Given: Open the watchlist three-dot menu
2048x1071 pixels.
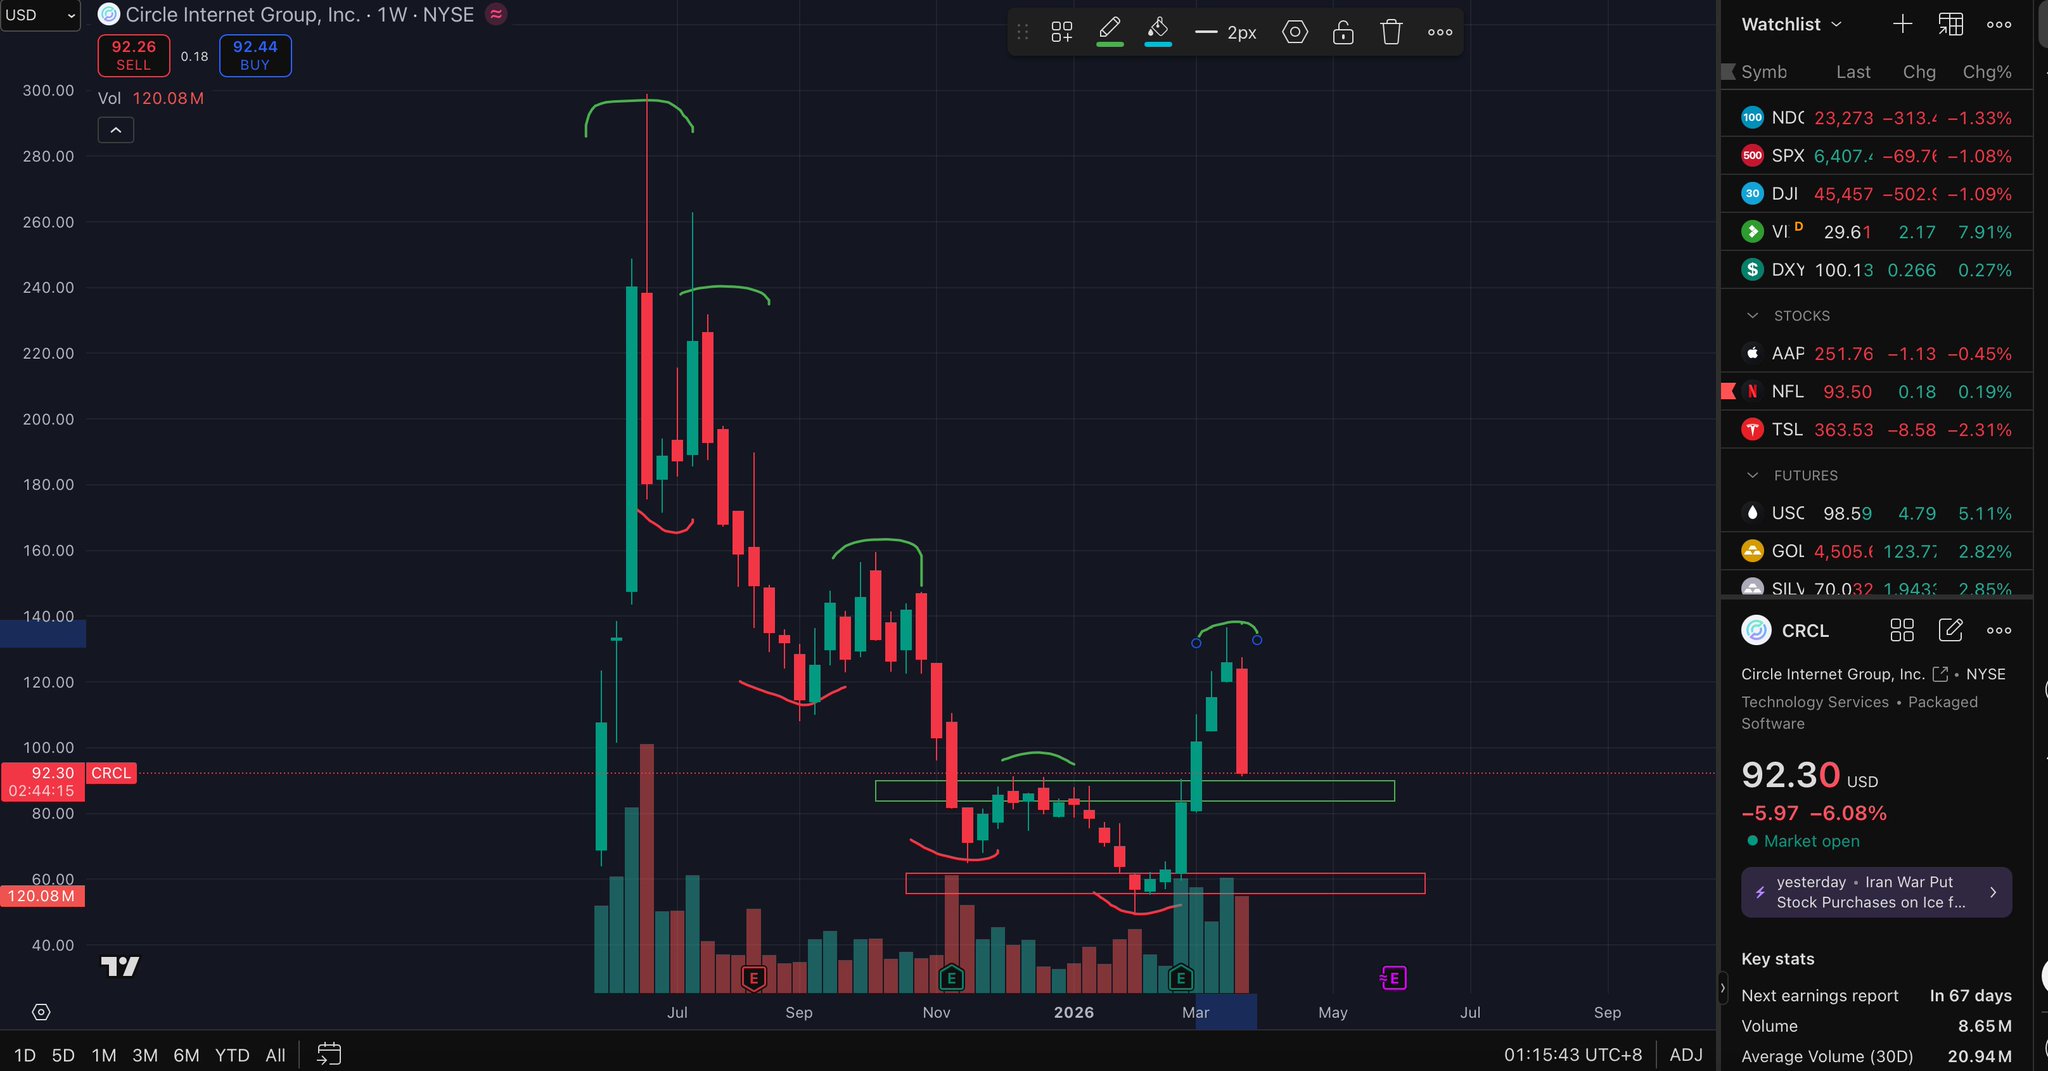Looking at the screenshot, I should (x=1999, y=24).
